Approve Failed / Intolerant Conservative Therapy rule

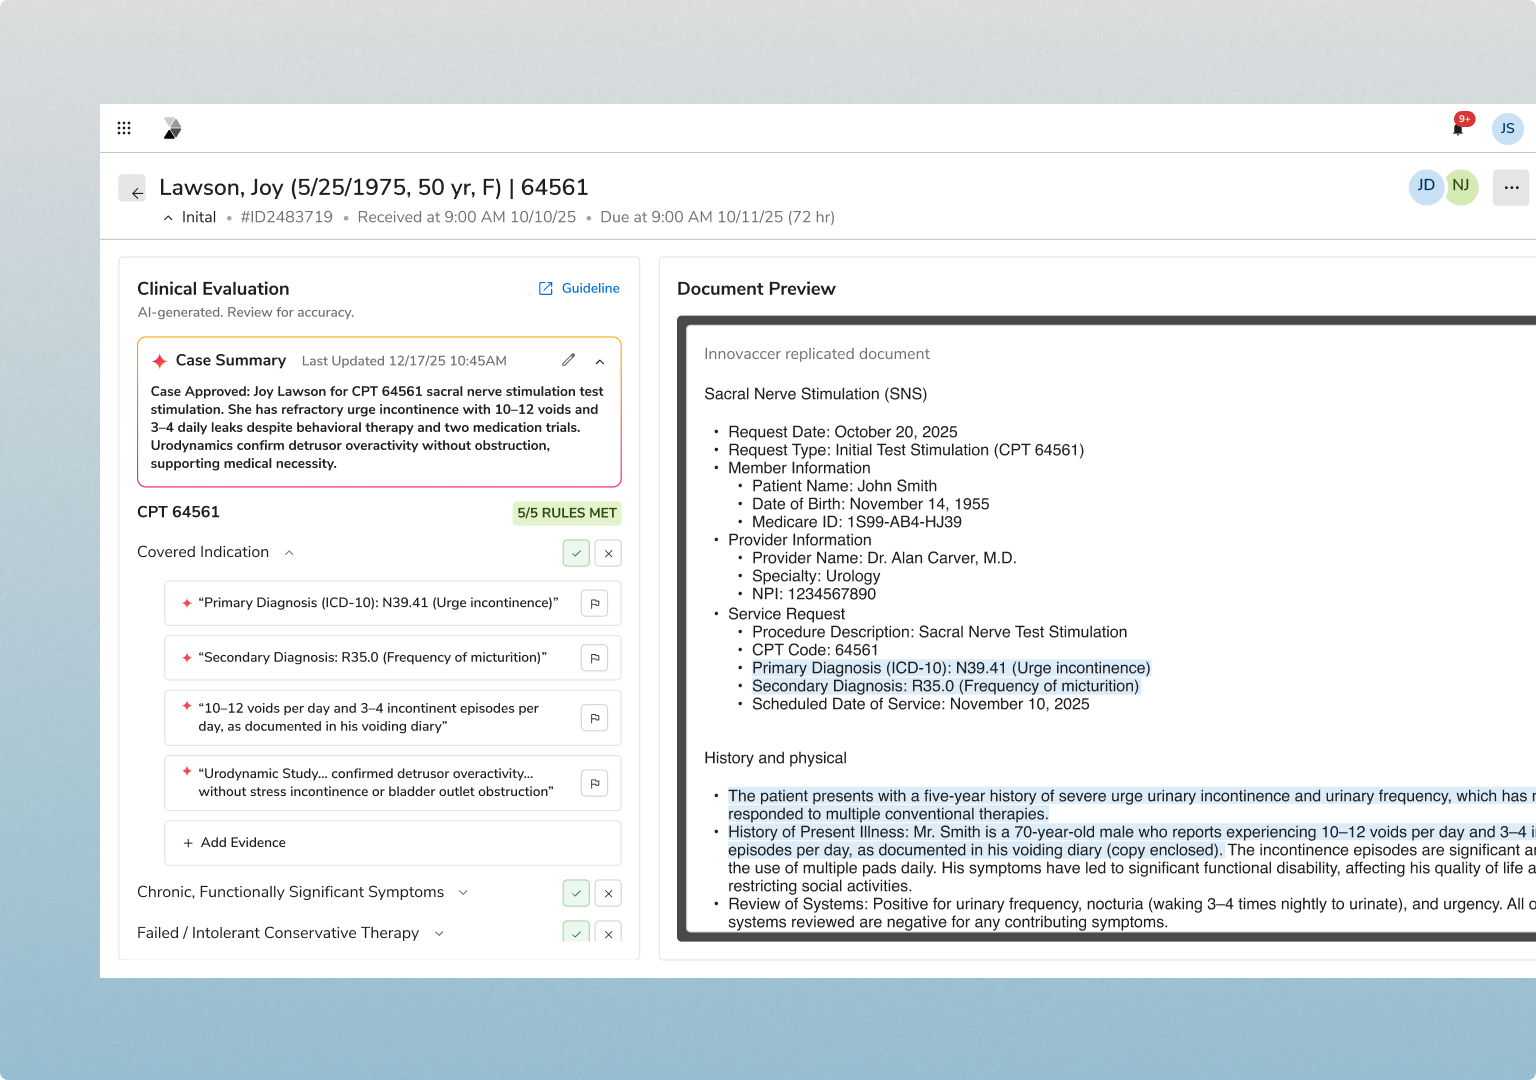pyautogui.click(x=576, y=932)
